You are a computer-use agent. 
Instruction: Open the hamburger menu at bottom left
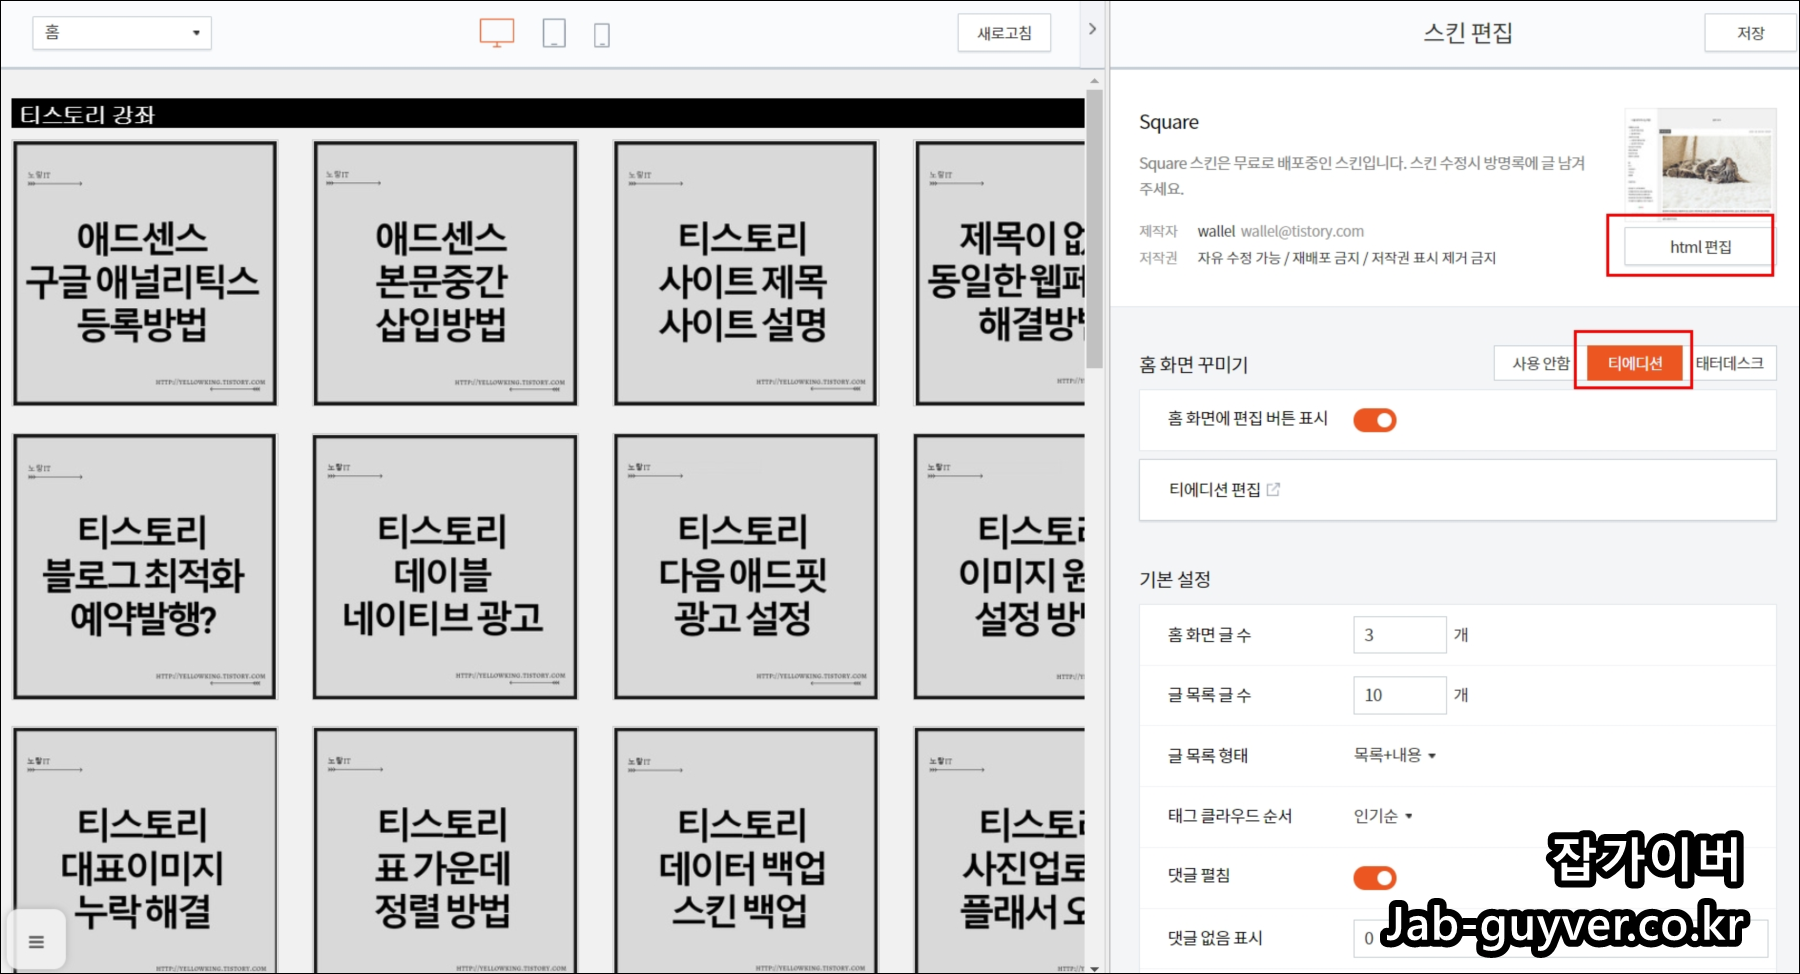click(37, 940)
